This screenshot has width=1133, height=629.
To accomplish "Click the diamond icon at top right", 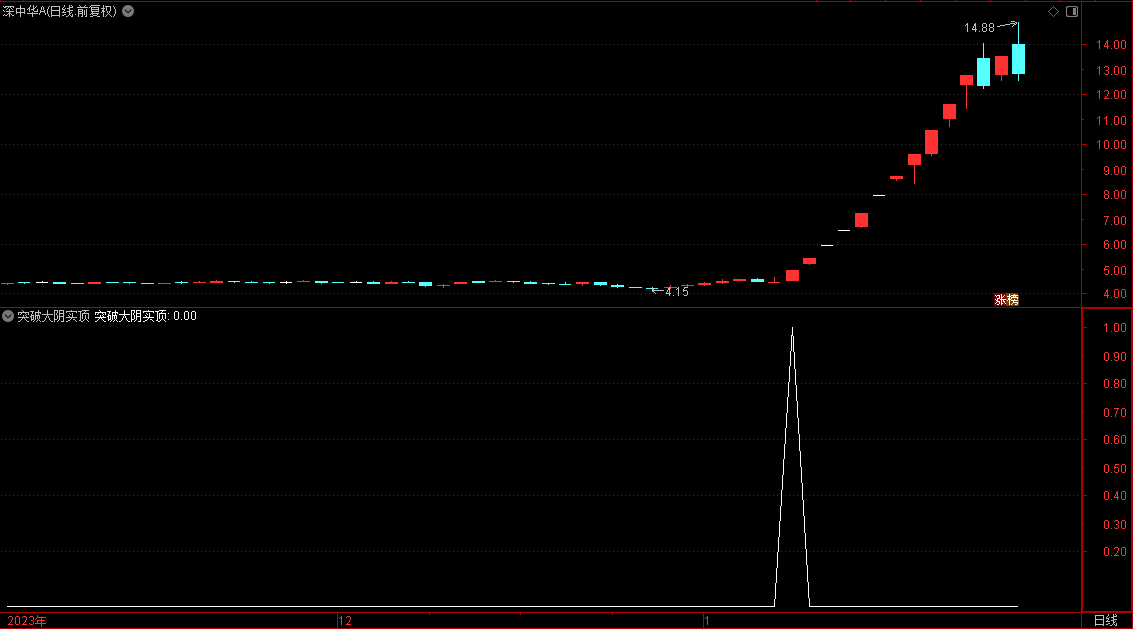I will click(1054, 11).
